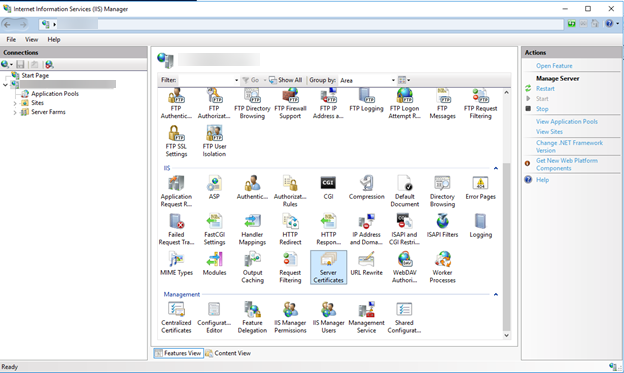This screenshot has height=373, width=624.
Task: Open HTTP Response Headers feature
Action: [x=328, y=230]
